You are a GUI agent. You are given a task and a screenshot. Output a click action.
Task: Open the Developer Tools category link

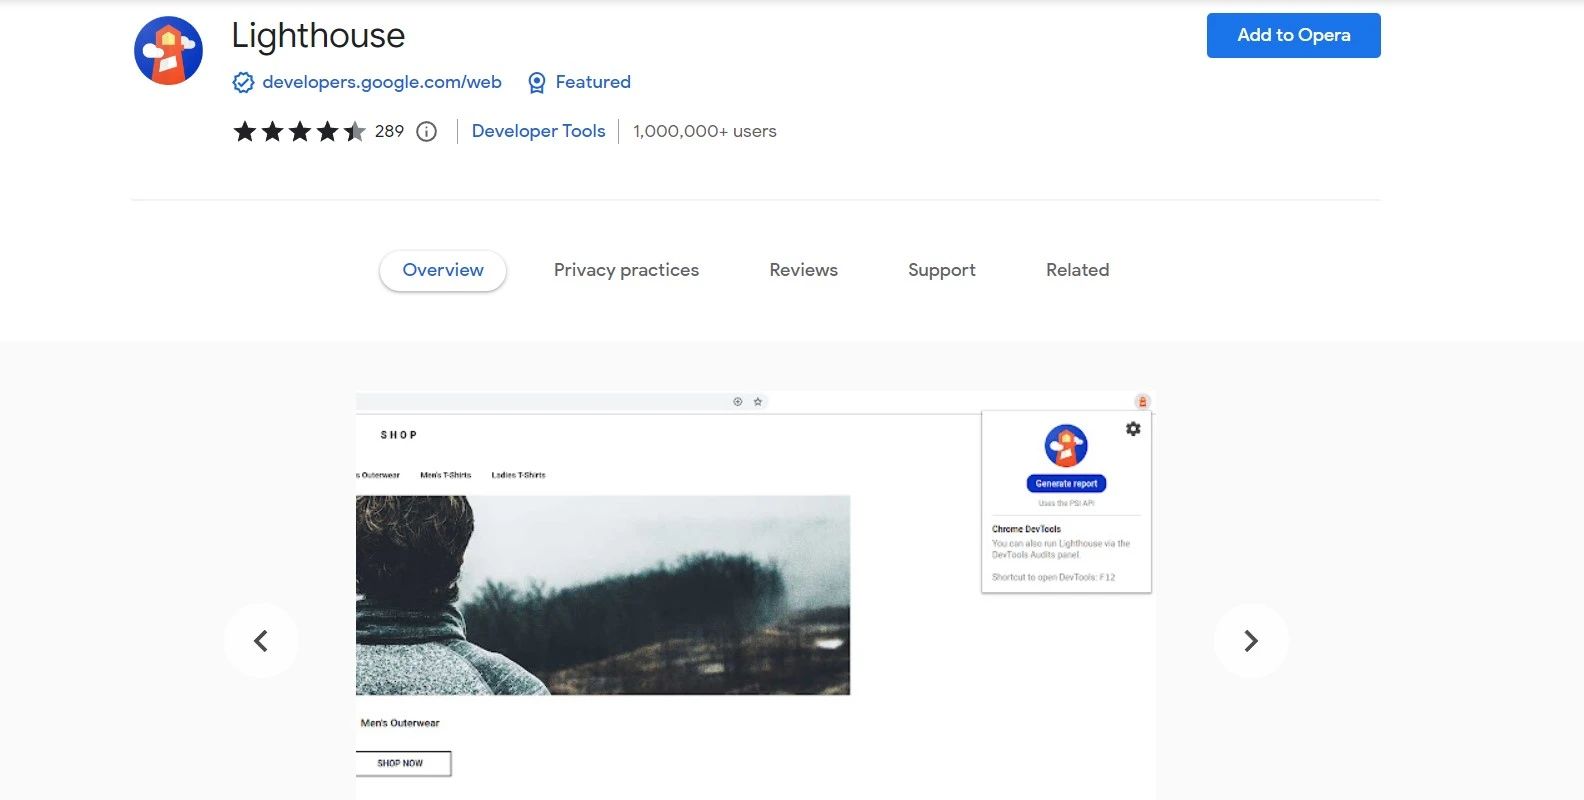[538, 131]
